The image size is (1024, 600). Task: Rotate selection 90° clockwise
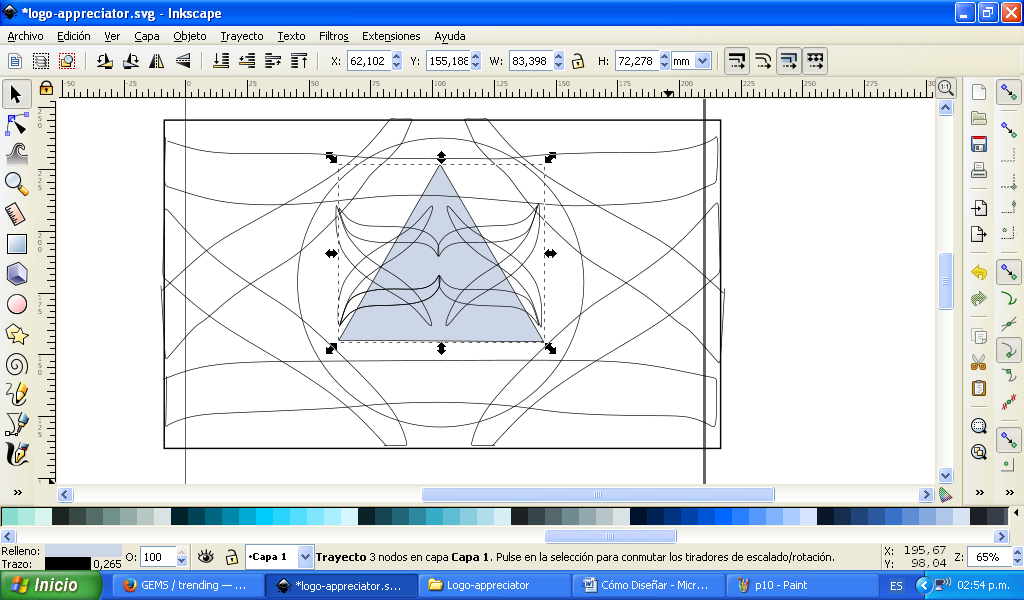131,61
